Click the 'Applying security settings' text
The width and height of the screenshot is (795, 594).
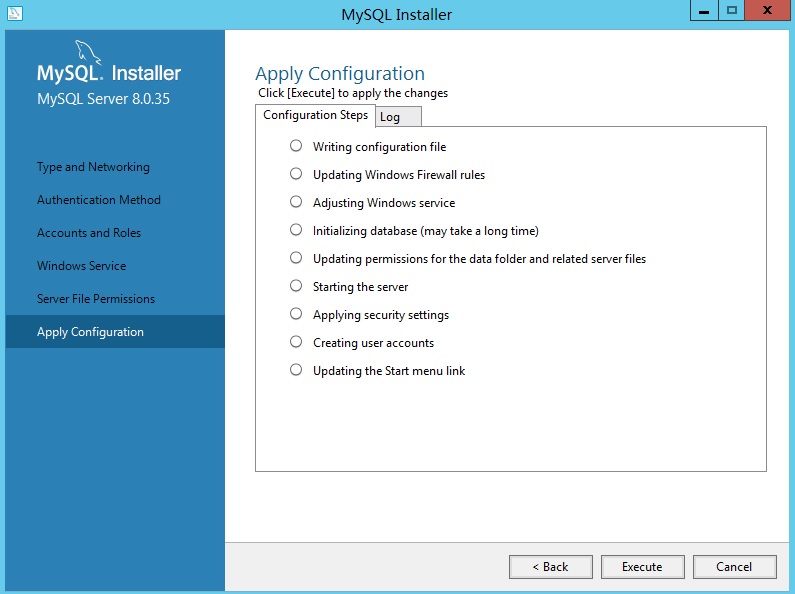point(381,315)
